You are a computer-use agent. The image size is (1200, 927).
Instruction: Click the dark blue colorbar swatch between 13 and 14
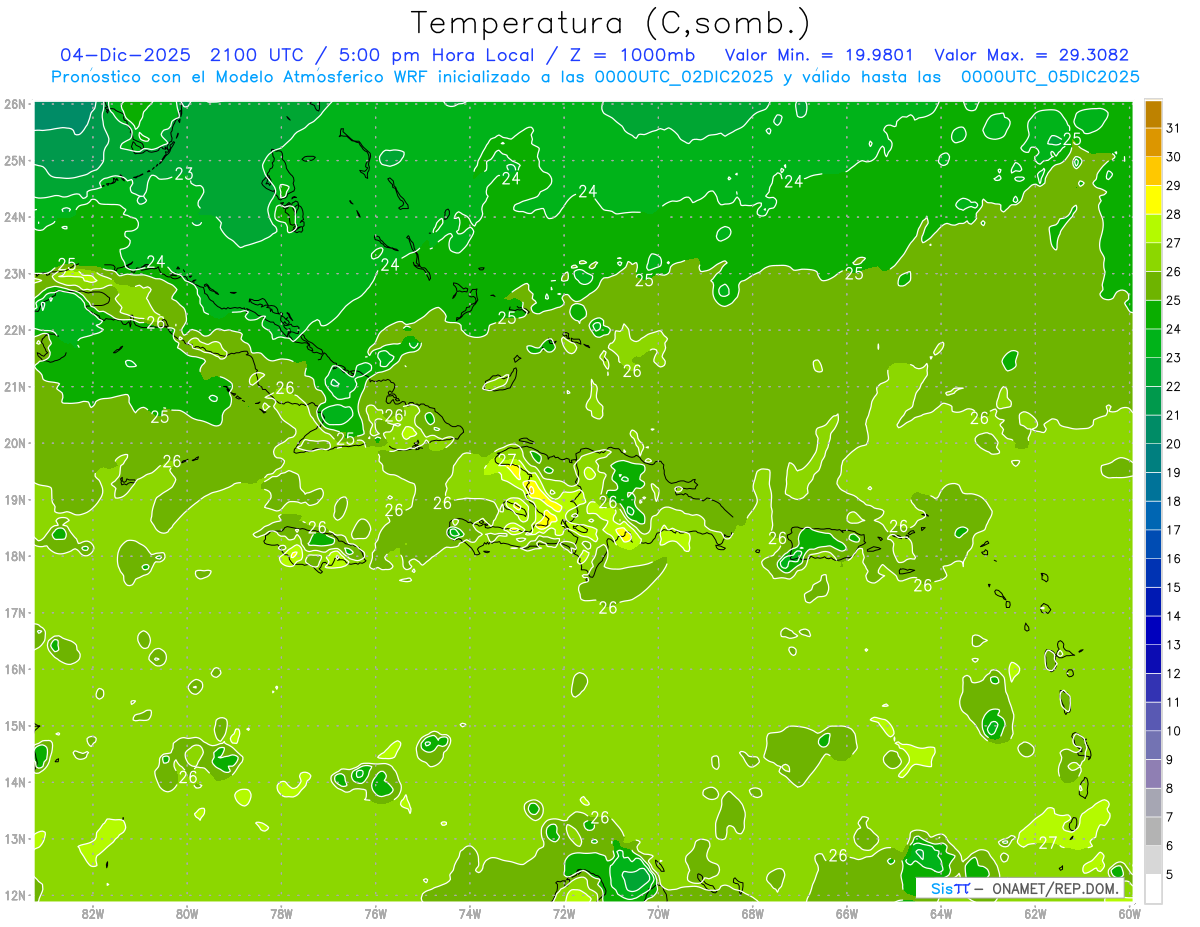point(1153,631)
